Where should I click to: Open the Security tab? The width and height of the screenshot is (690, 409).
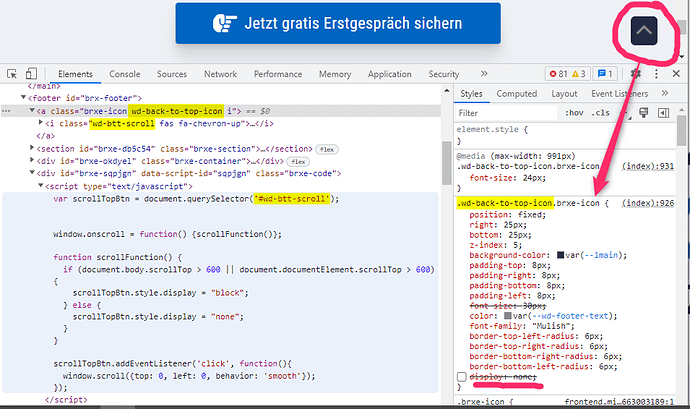click(x=444, y=74)
